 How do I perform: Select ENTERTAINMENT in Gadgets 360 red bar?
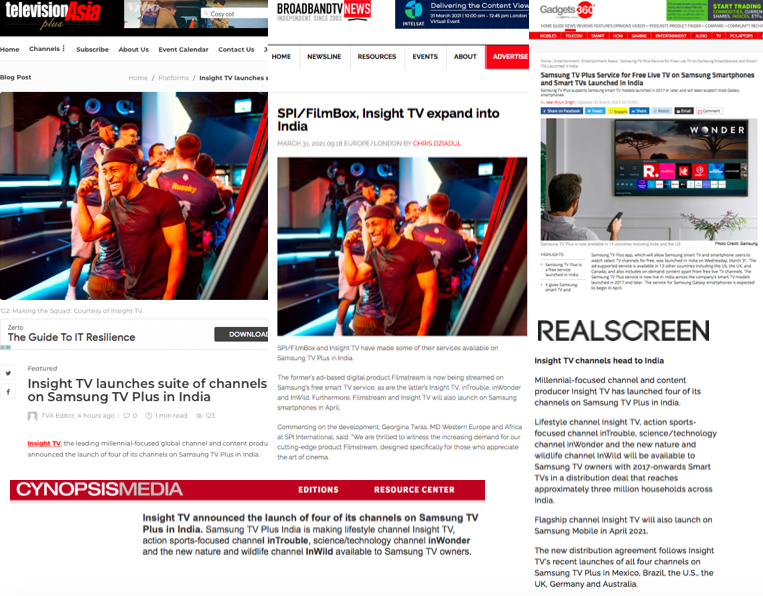[671, 36]
